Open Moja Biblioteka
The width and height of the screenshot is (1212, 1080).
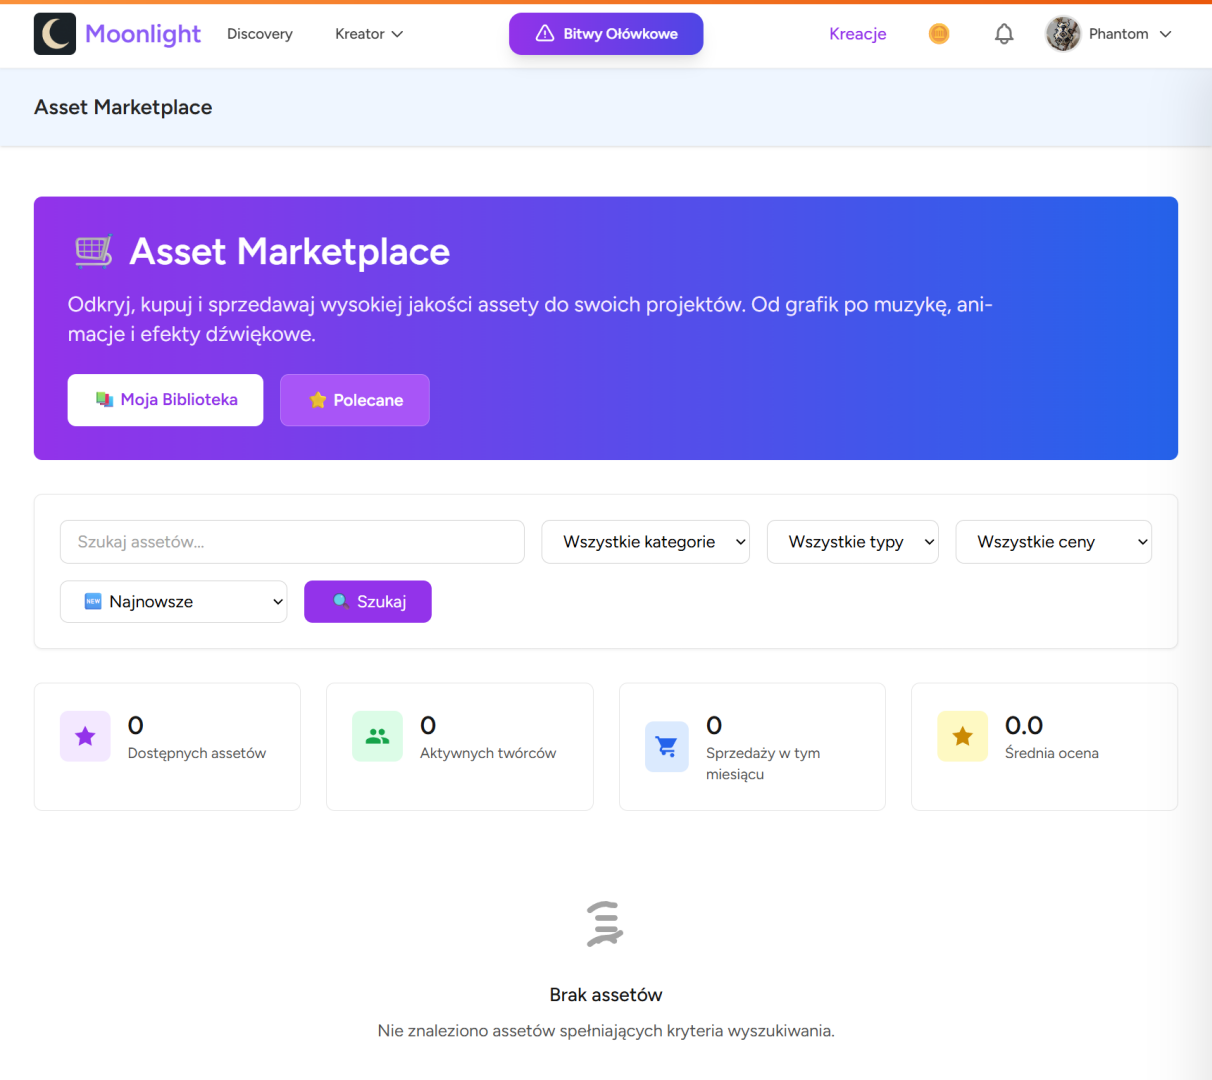166,400
